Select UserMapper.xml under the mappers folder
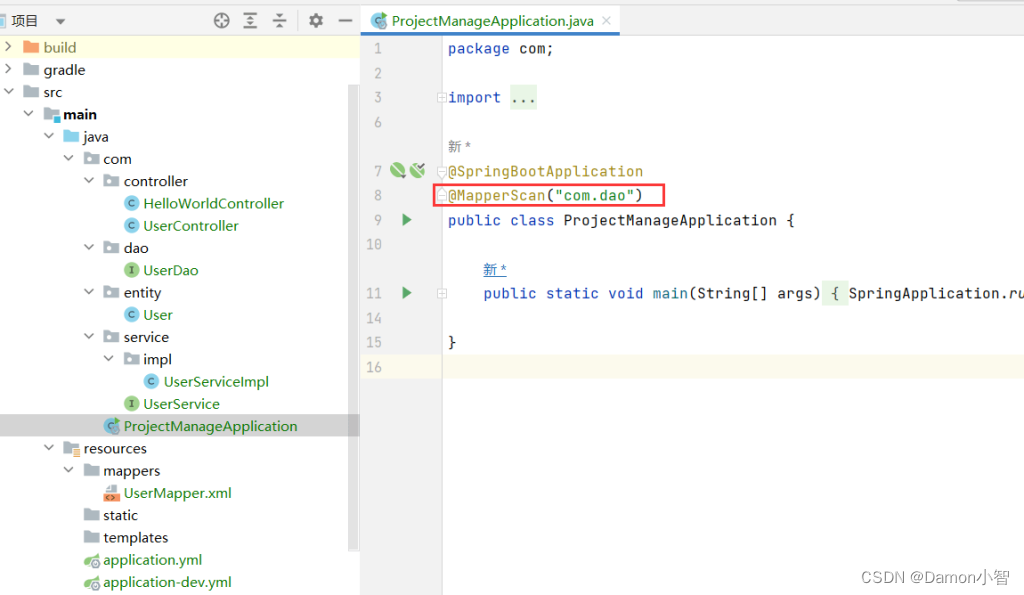Screen dimensions: 1024x595 click(176, 492)
